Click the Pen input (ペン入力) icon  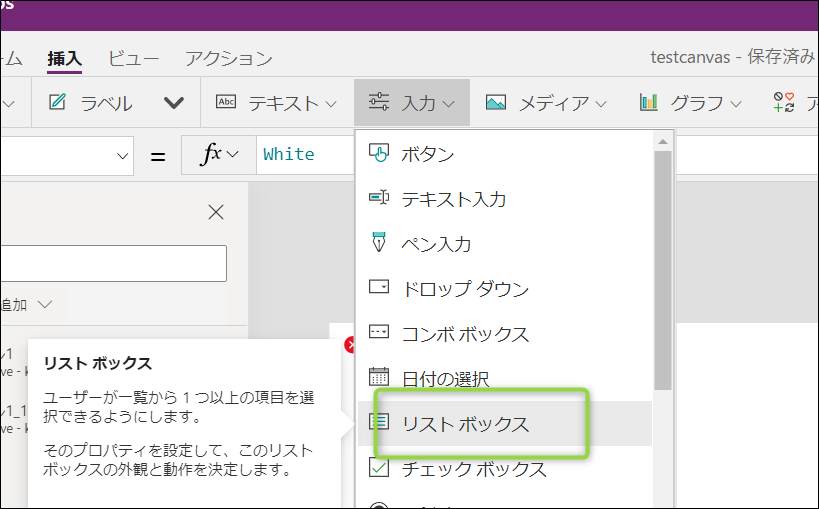379,242
